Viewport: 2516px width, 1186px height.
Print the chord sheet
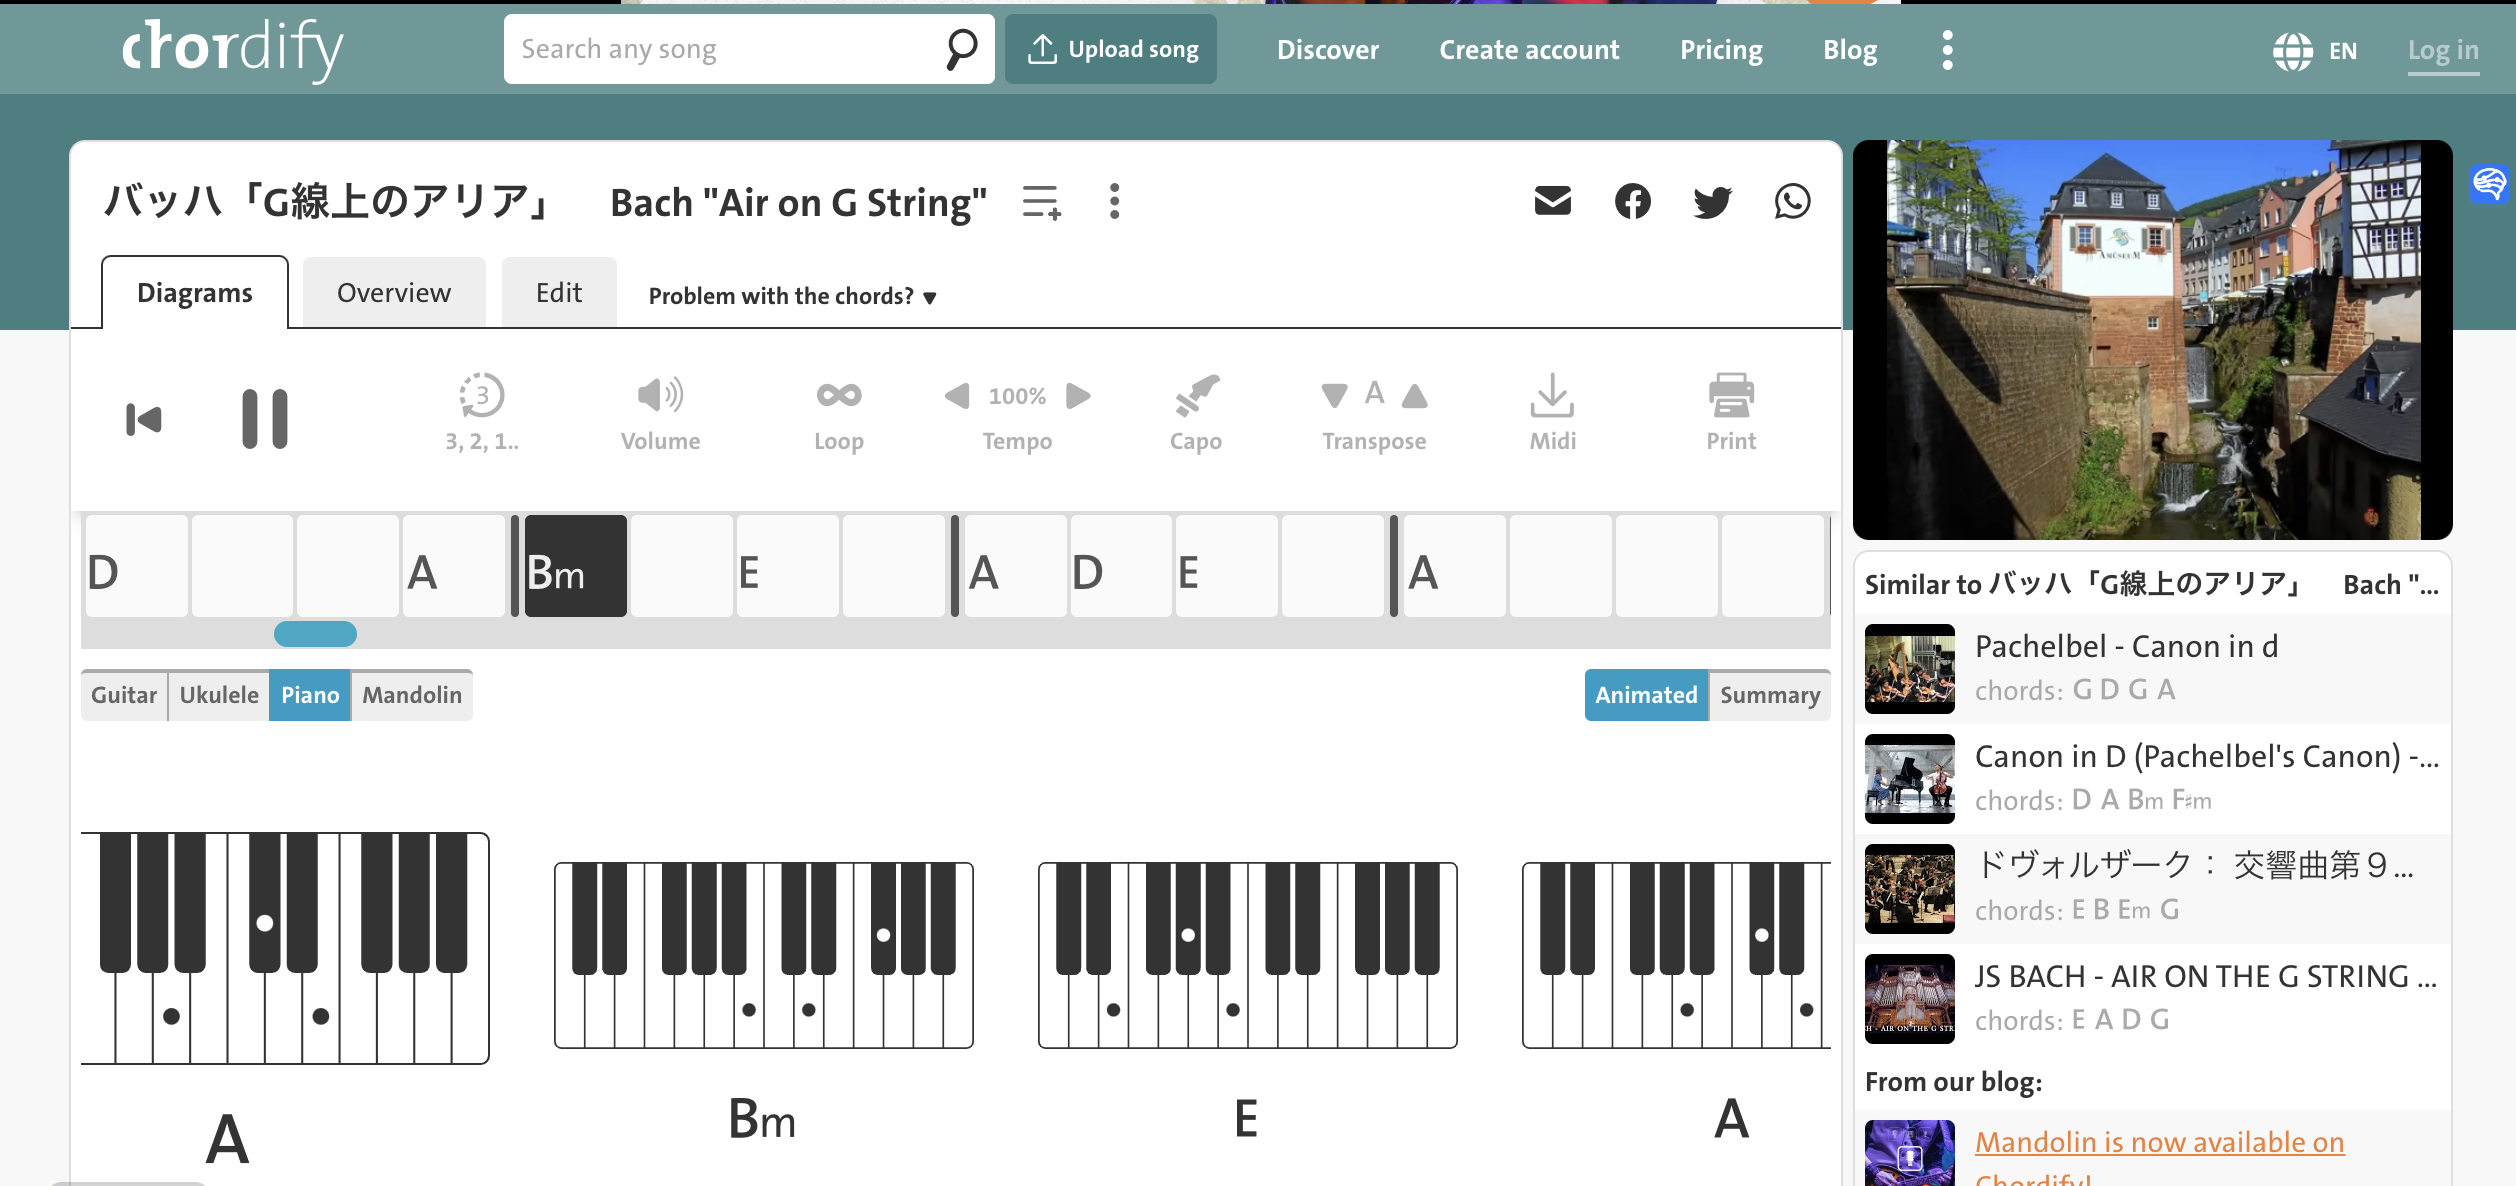tap(1730, 413)
